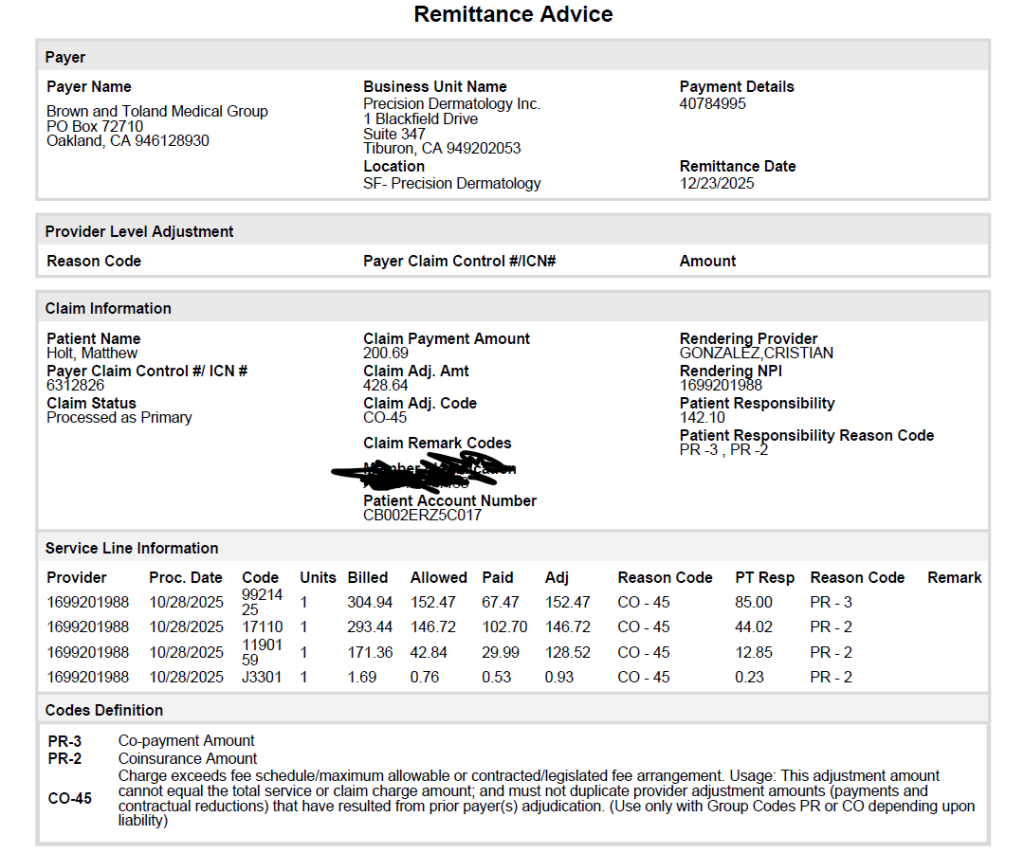Click the Payer section header
Viewport: 1024px width, 853px height.
66,58
